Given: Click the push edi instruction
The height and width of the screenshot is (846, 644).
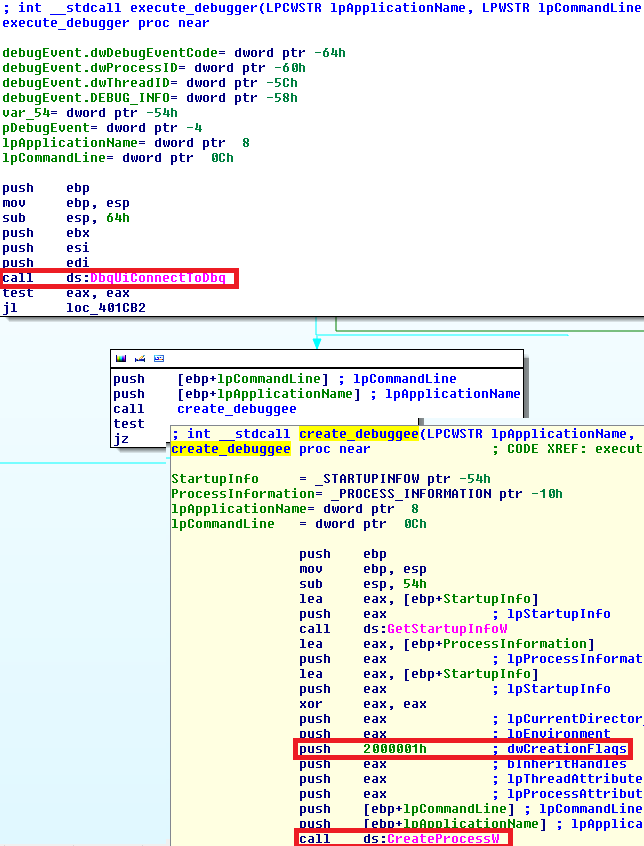Looking at the screenshot, I should (46, 263).
